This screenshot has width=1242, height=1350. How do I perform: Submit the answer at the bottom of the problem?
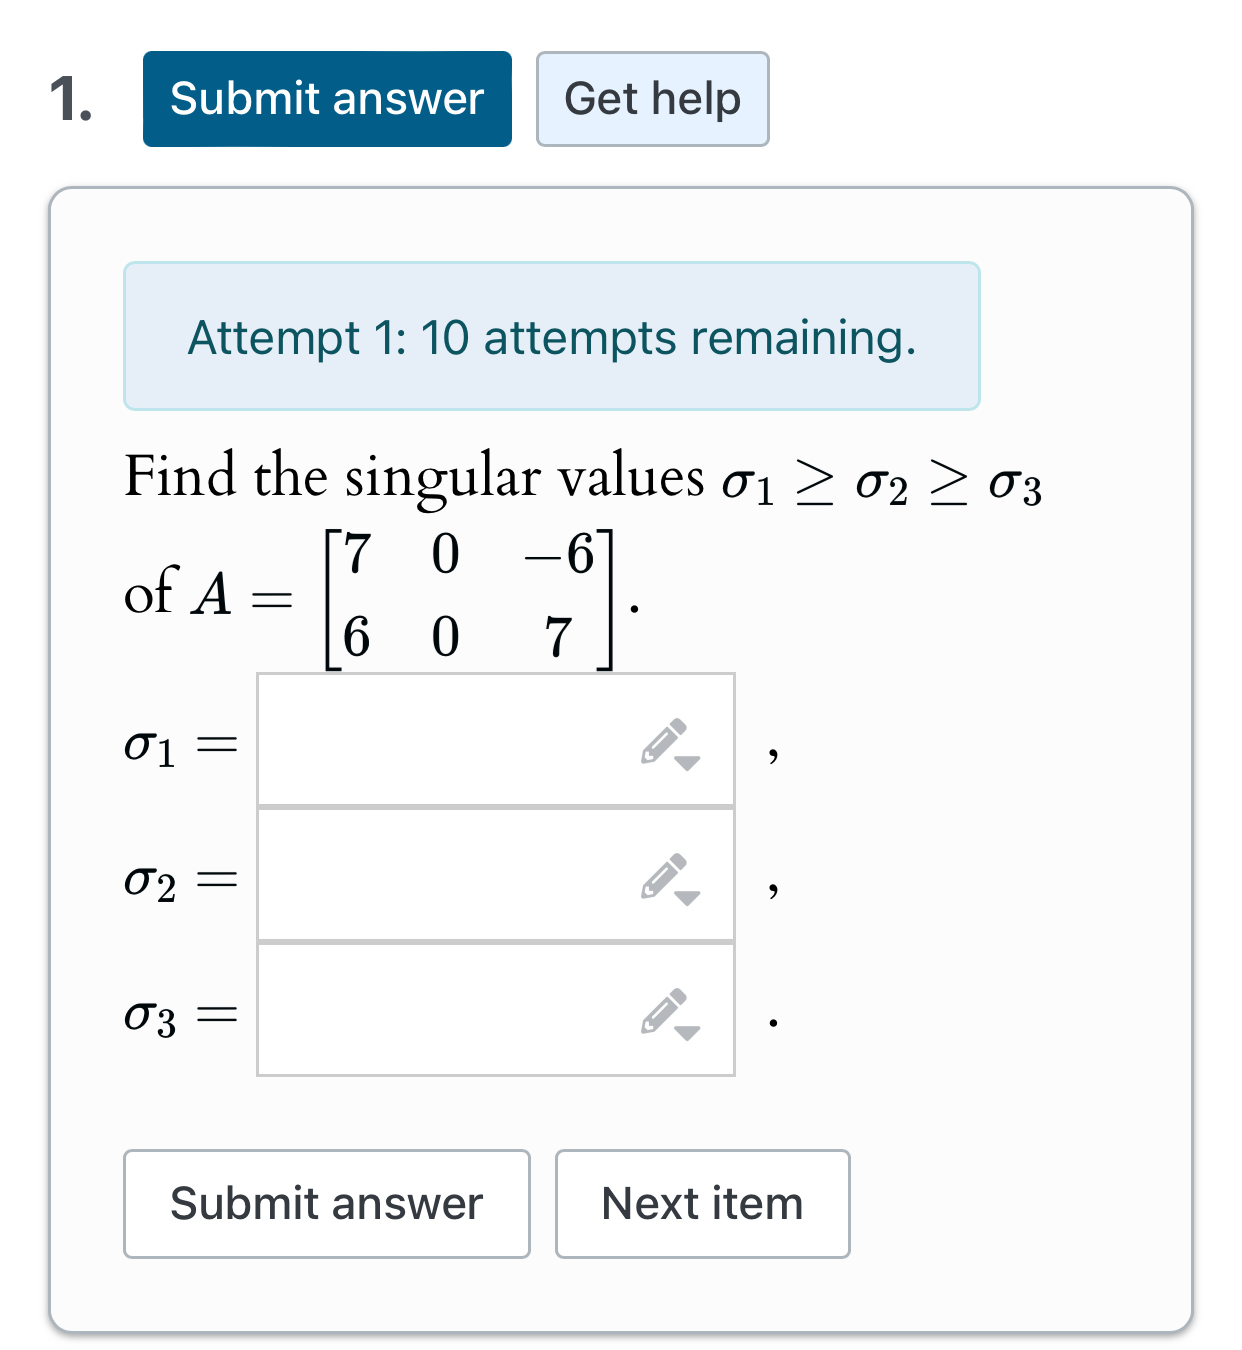coord(326,1203)
